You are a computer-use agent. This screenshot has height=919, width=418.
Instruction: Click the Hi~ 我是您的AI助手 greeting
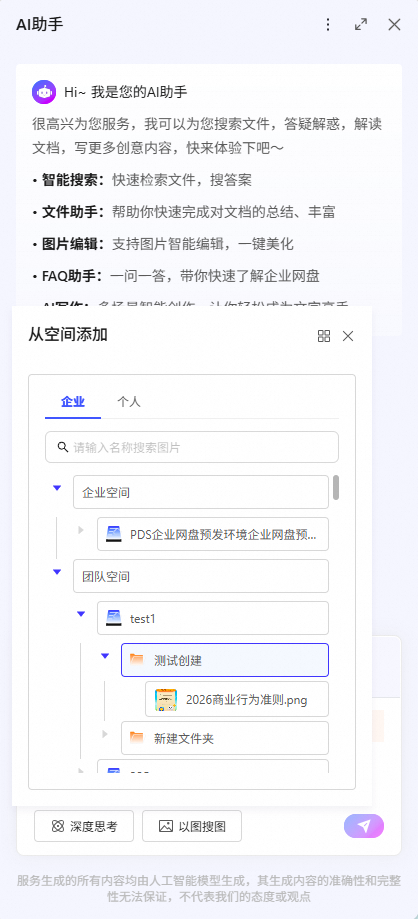[x=125, y=92]
